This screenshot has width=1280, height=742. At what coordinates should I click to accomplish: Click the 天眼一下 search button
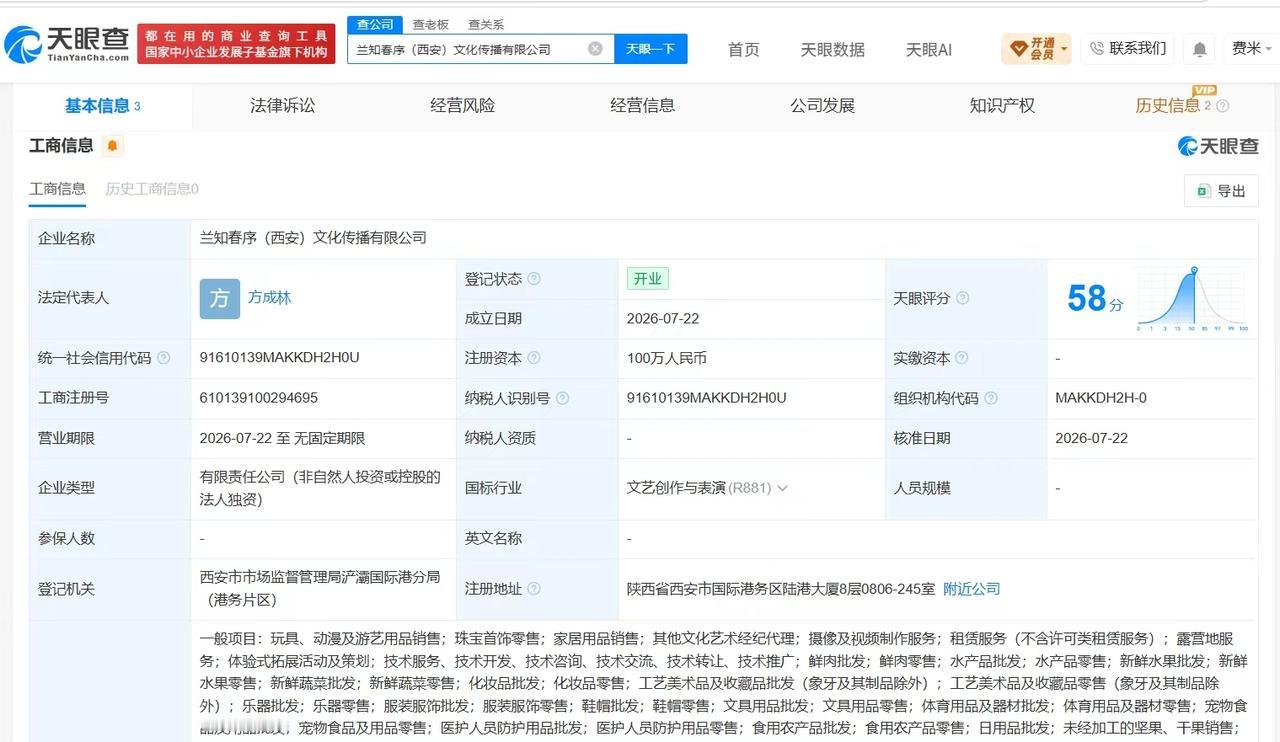(650, 49)
